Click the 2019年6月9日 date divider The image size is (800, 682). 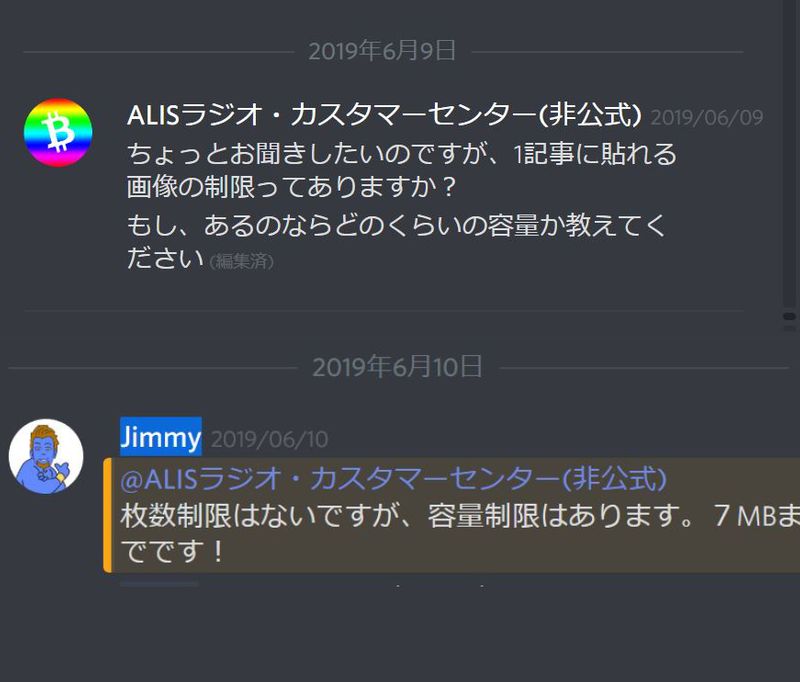coord(382,51)
